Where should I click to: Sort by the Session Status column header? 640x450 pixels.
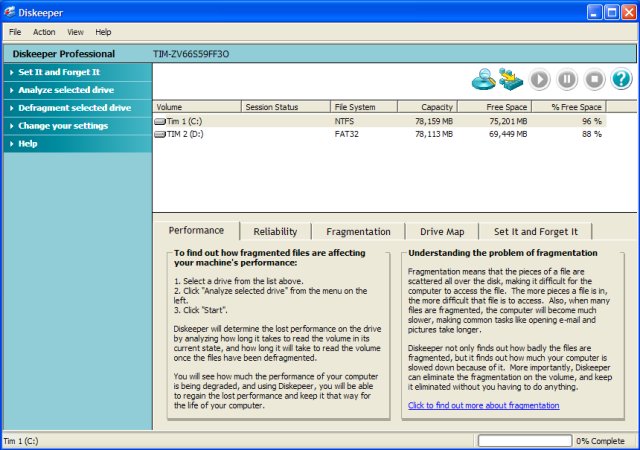286,107
